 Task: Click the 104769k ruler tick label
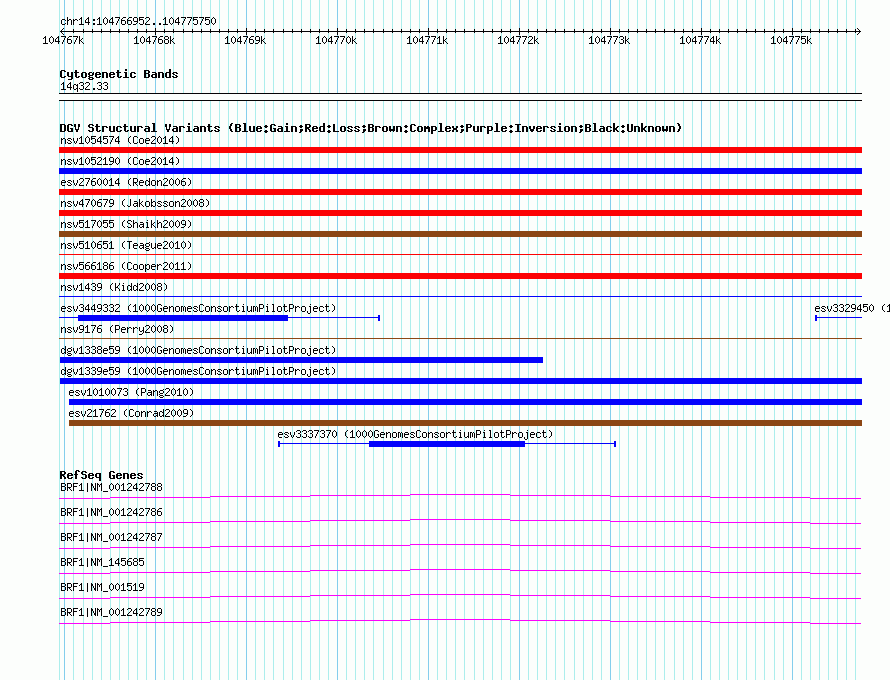245,40
